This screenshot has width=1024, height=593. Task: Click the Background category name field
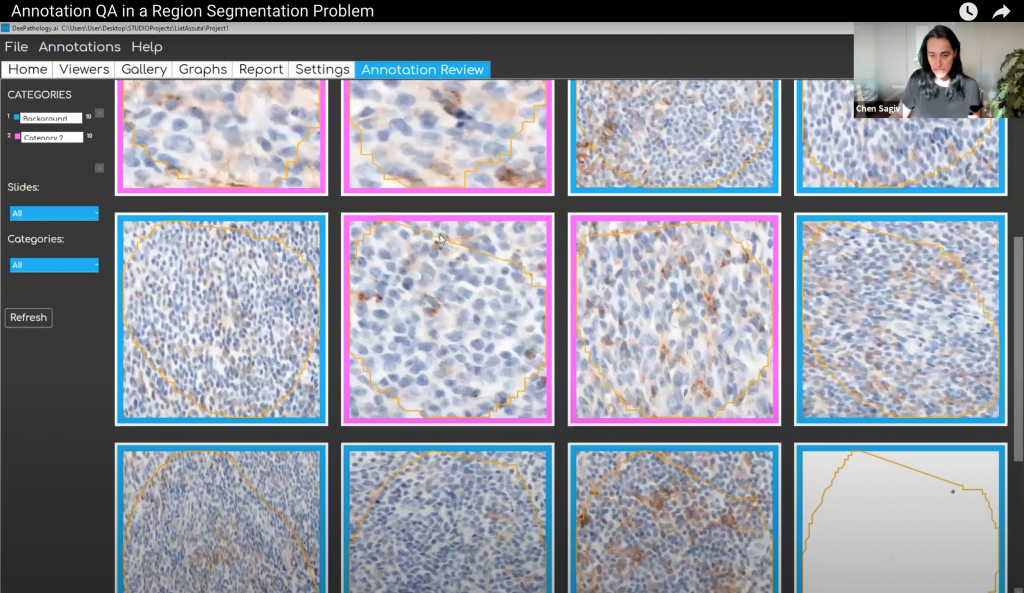(52, 117)
